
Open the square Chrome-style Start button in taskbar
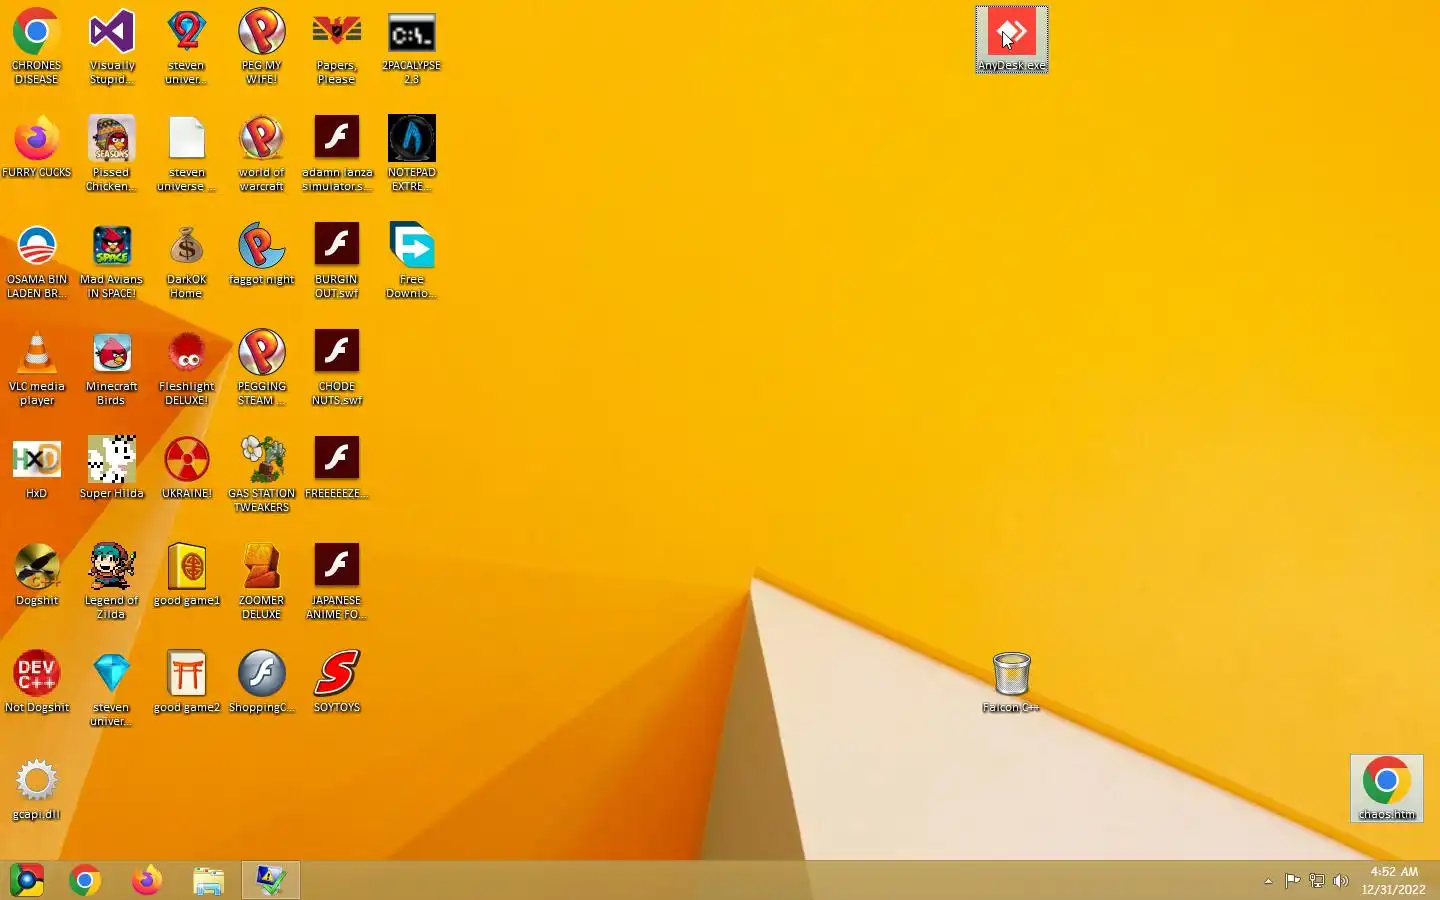(27, 880)
